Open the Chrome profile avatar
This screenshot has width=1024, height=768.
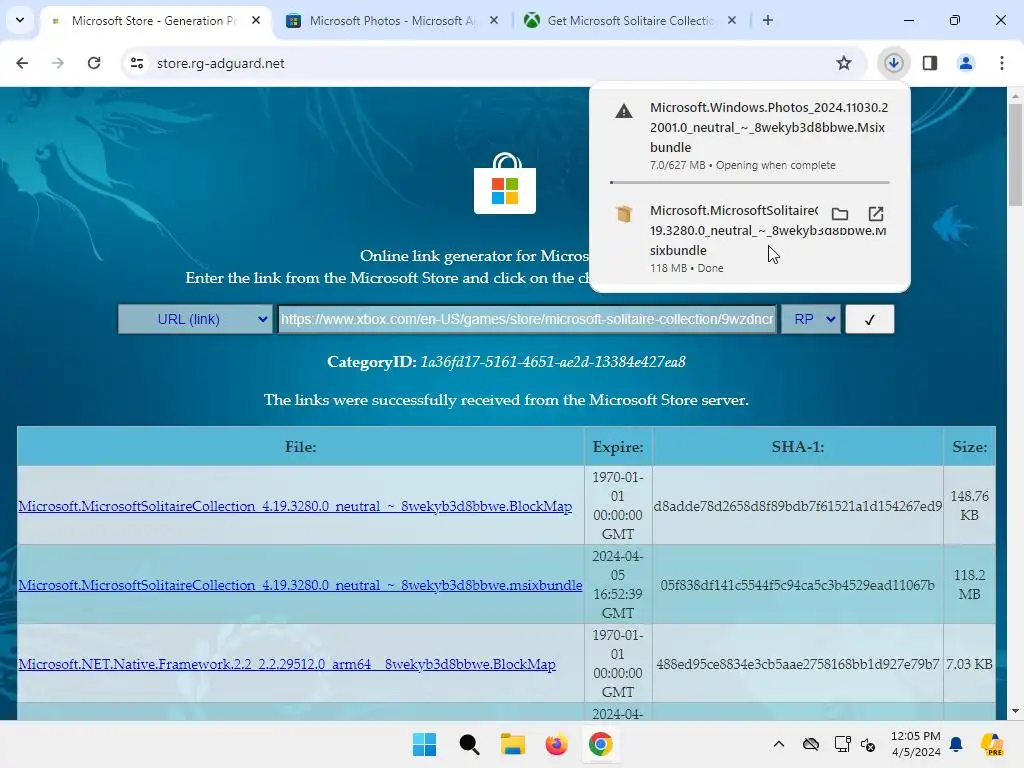[966, 63]
